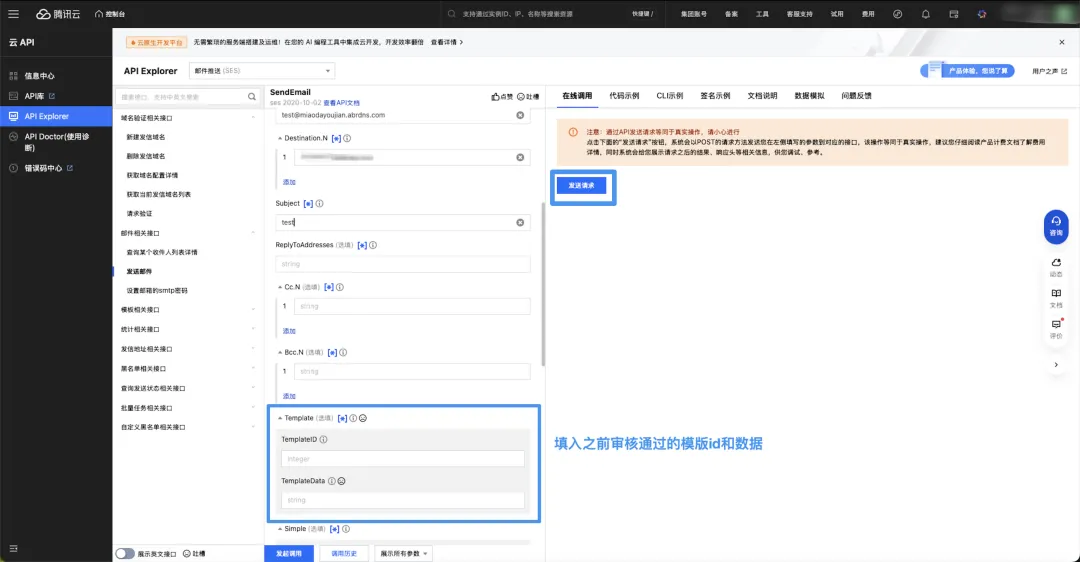The width and height of the screenshot is (1080, 562).
Task: Open API Doctor(使用诊断)
Action: point(56,142)
